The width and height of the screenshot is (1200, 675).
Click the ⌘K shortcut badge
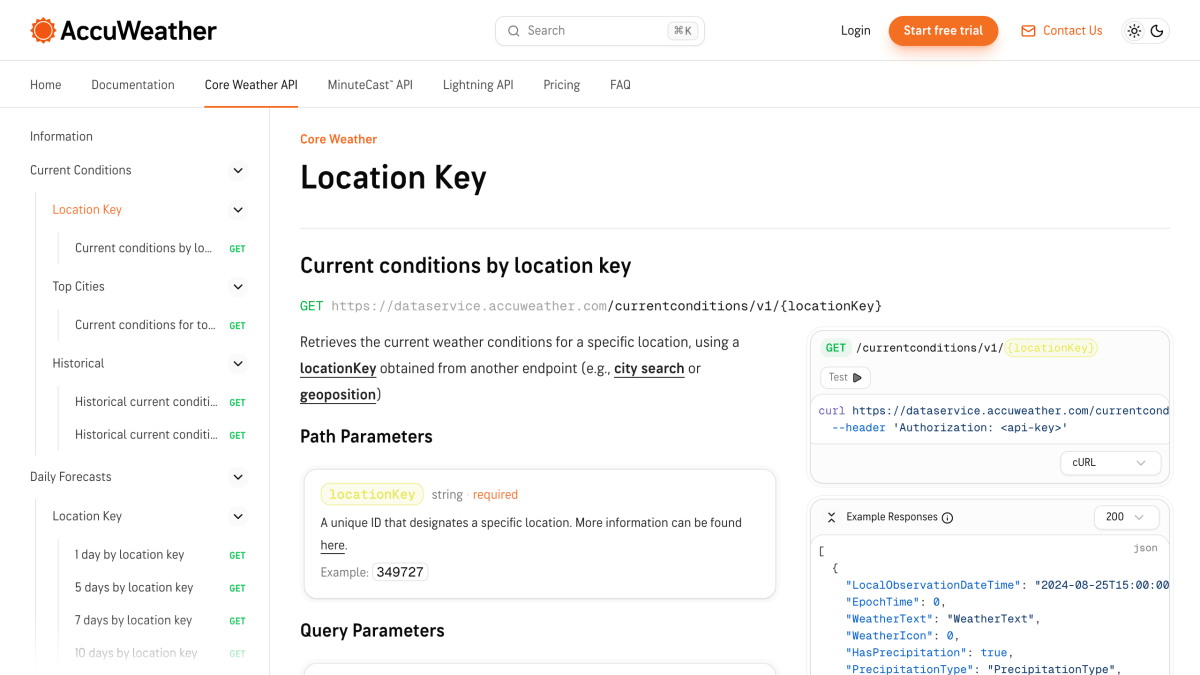click(683, 31)
